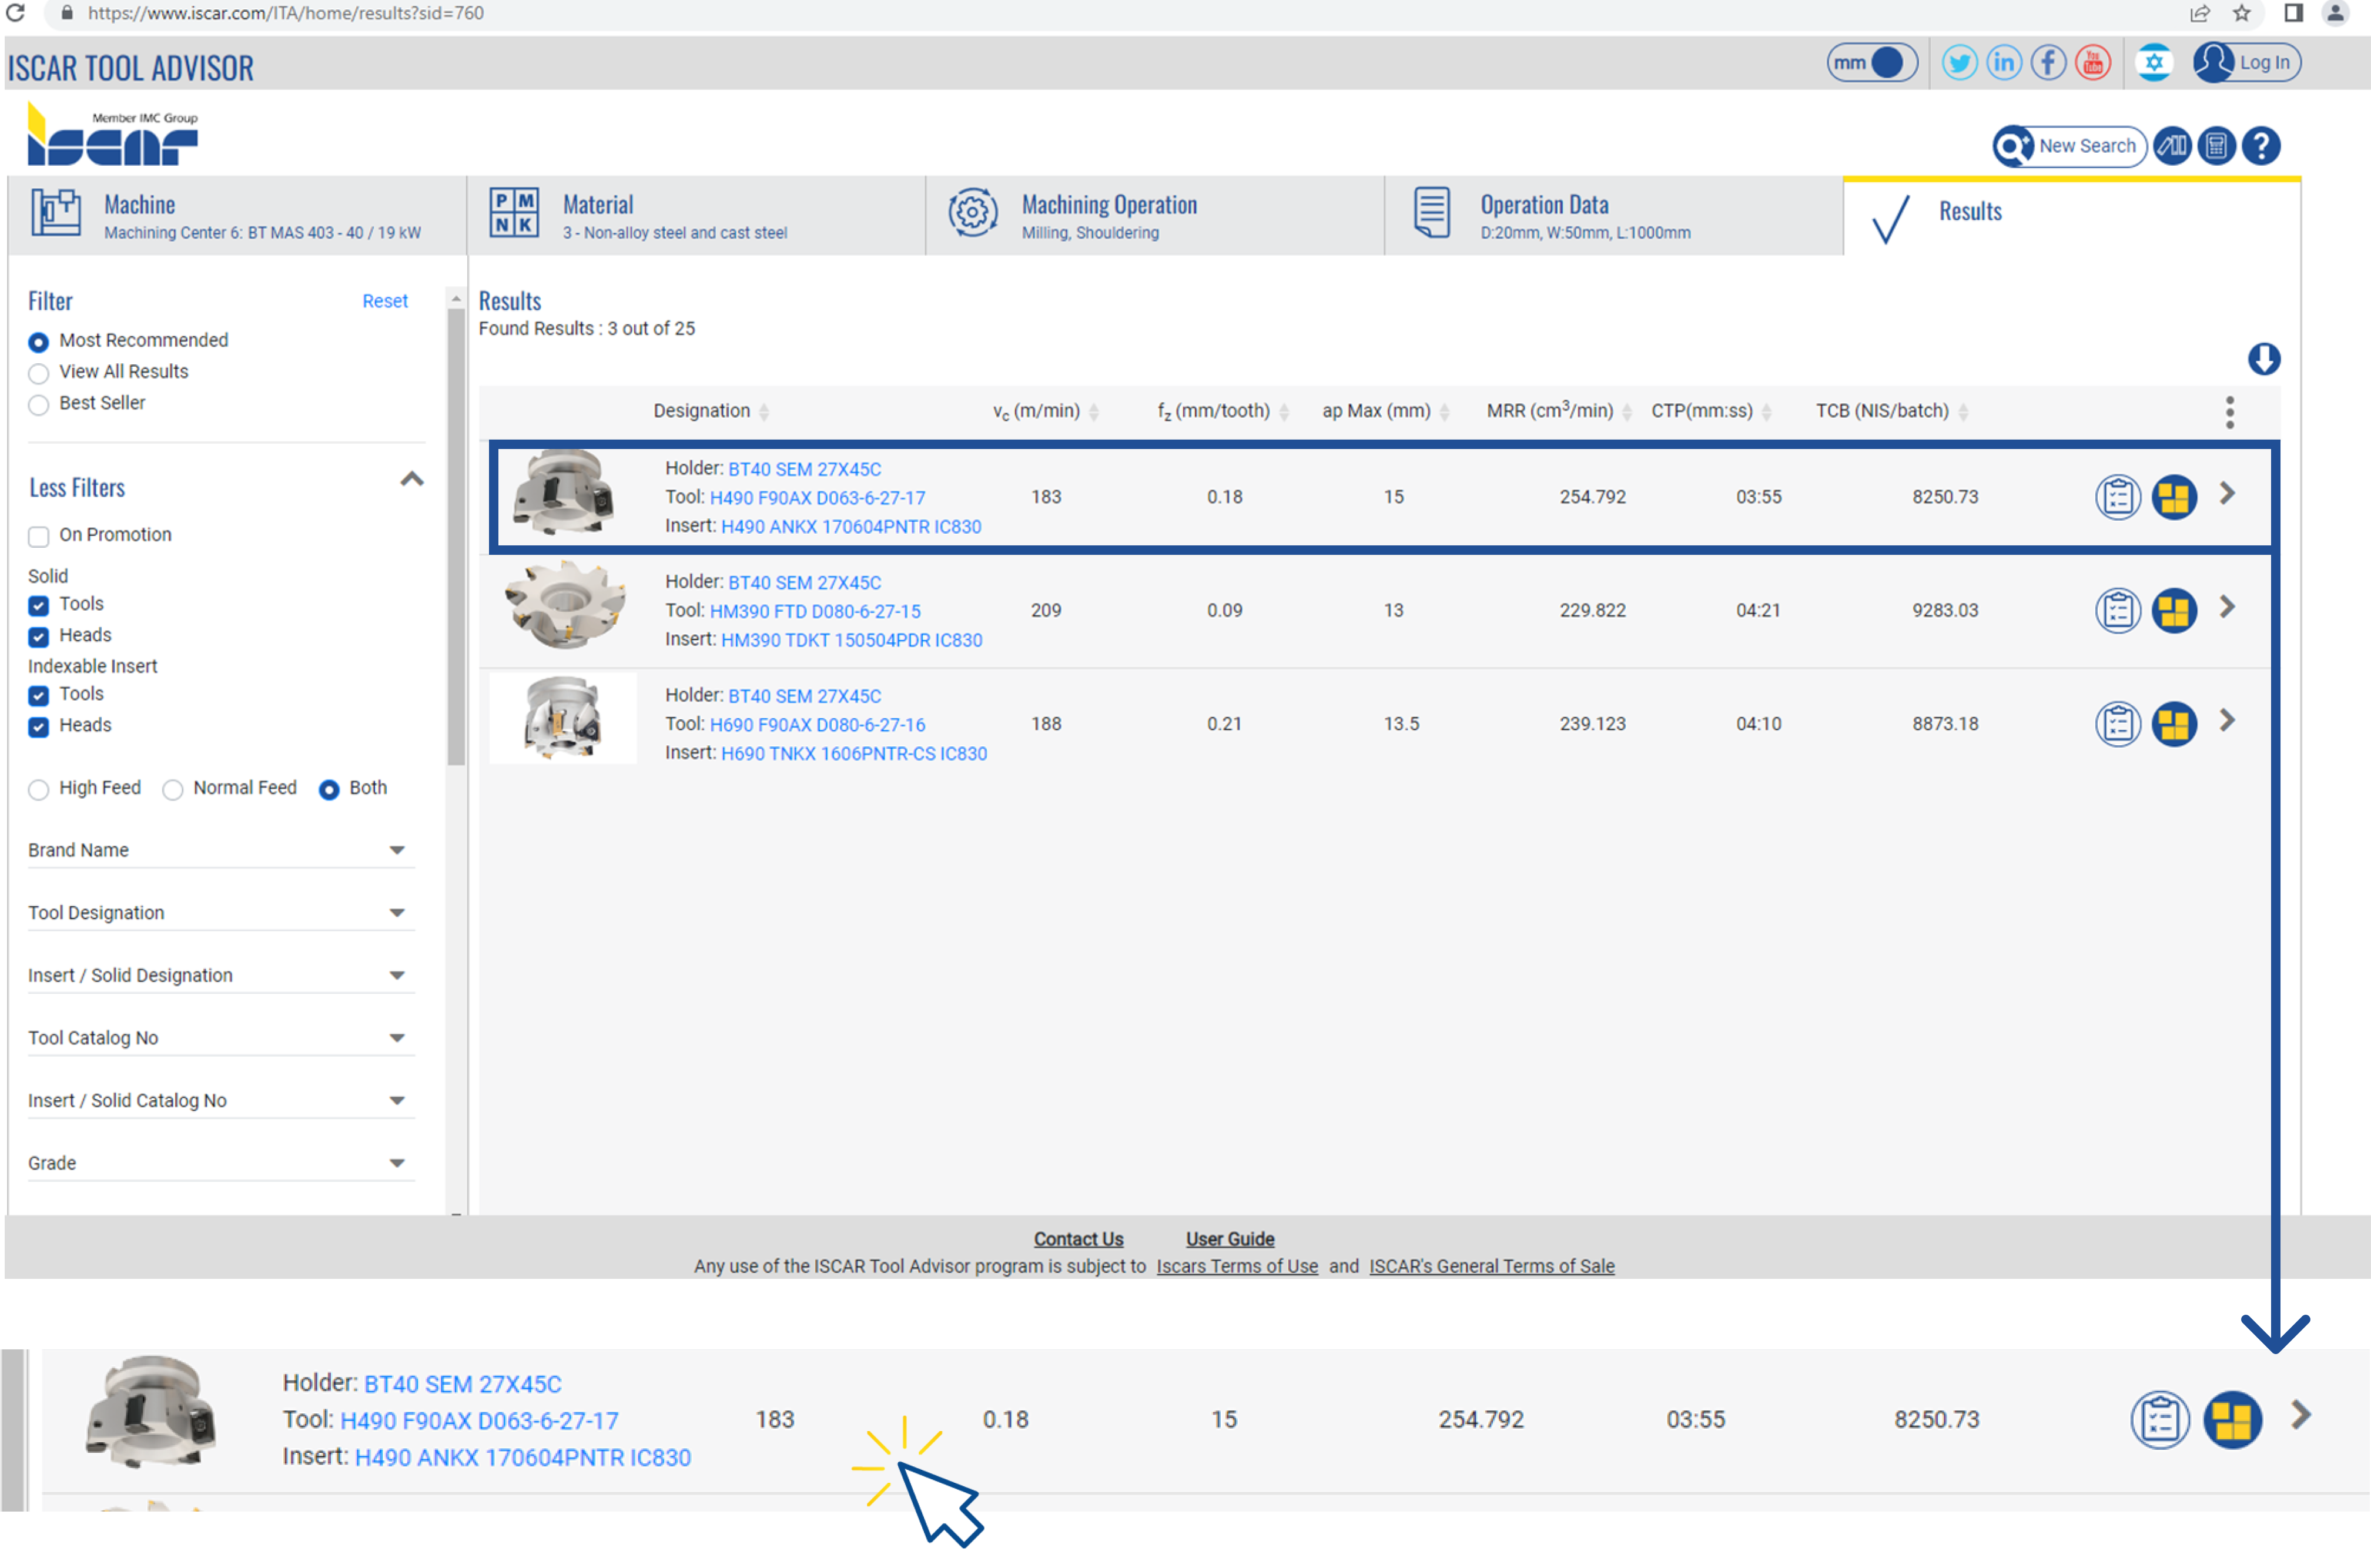Expand the H690 result row chevron
This screenshot has height=1568, width=2371.
pos(2227,721)
